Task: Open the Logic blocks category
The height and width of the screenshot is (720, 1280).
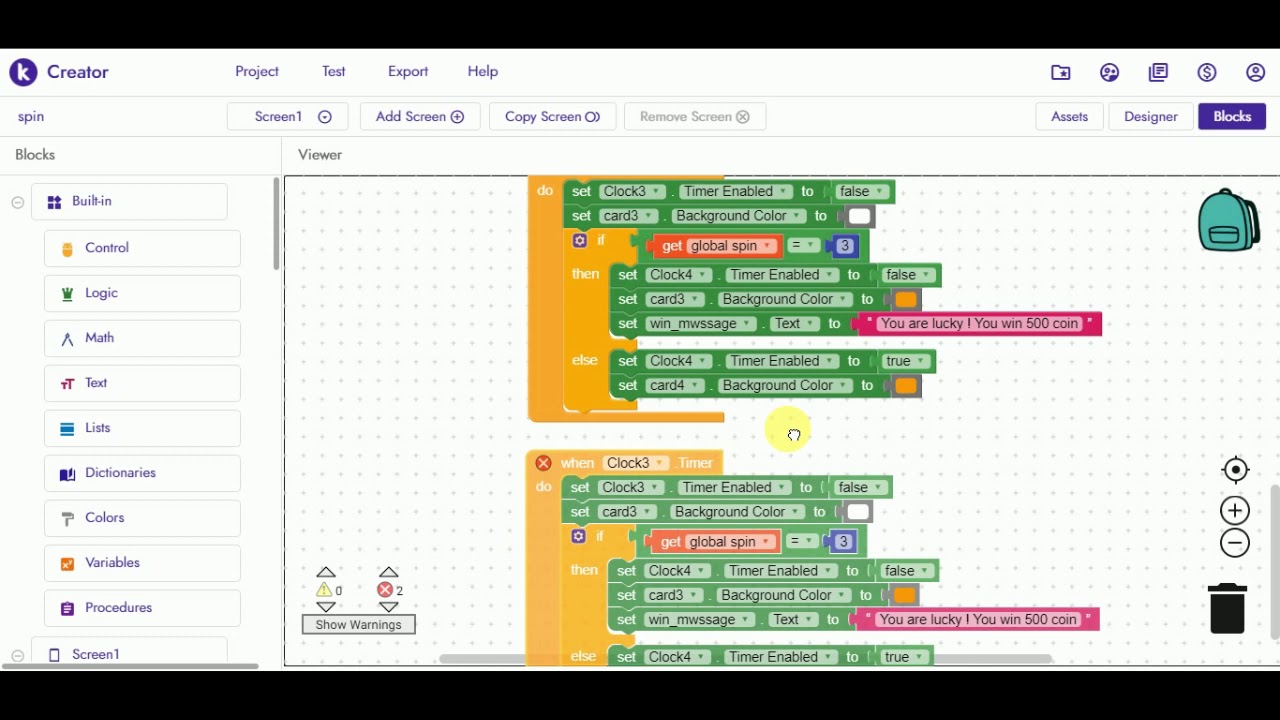Action: tap(142, 293)
